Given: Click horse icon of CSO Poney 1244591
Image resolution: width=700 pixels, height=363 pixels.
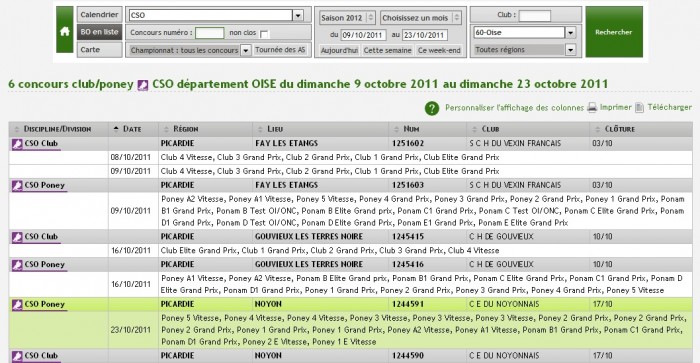Looking at the screenshot, I should (17, 305).
